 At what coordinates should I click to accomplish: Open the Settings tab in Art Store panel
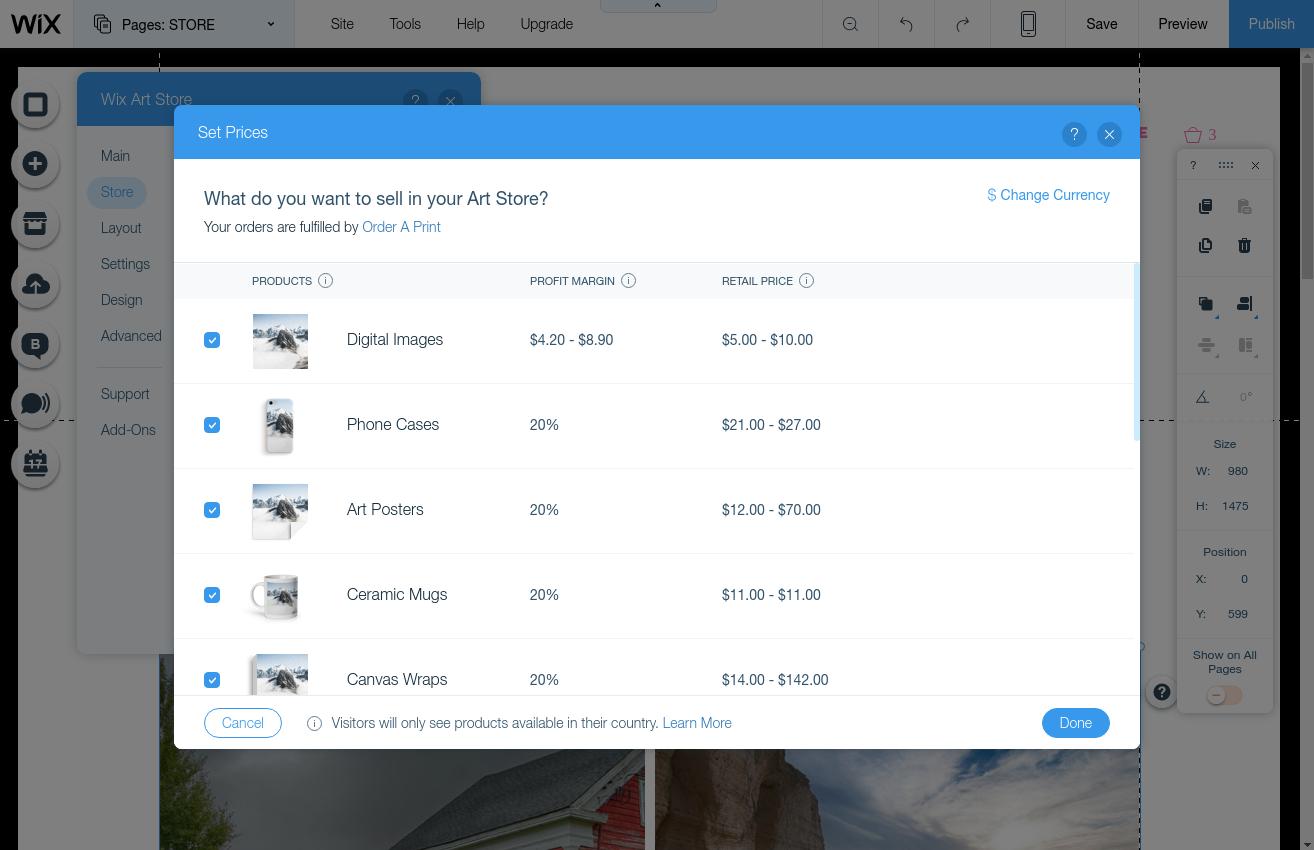point(125,264)
